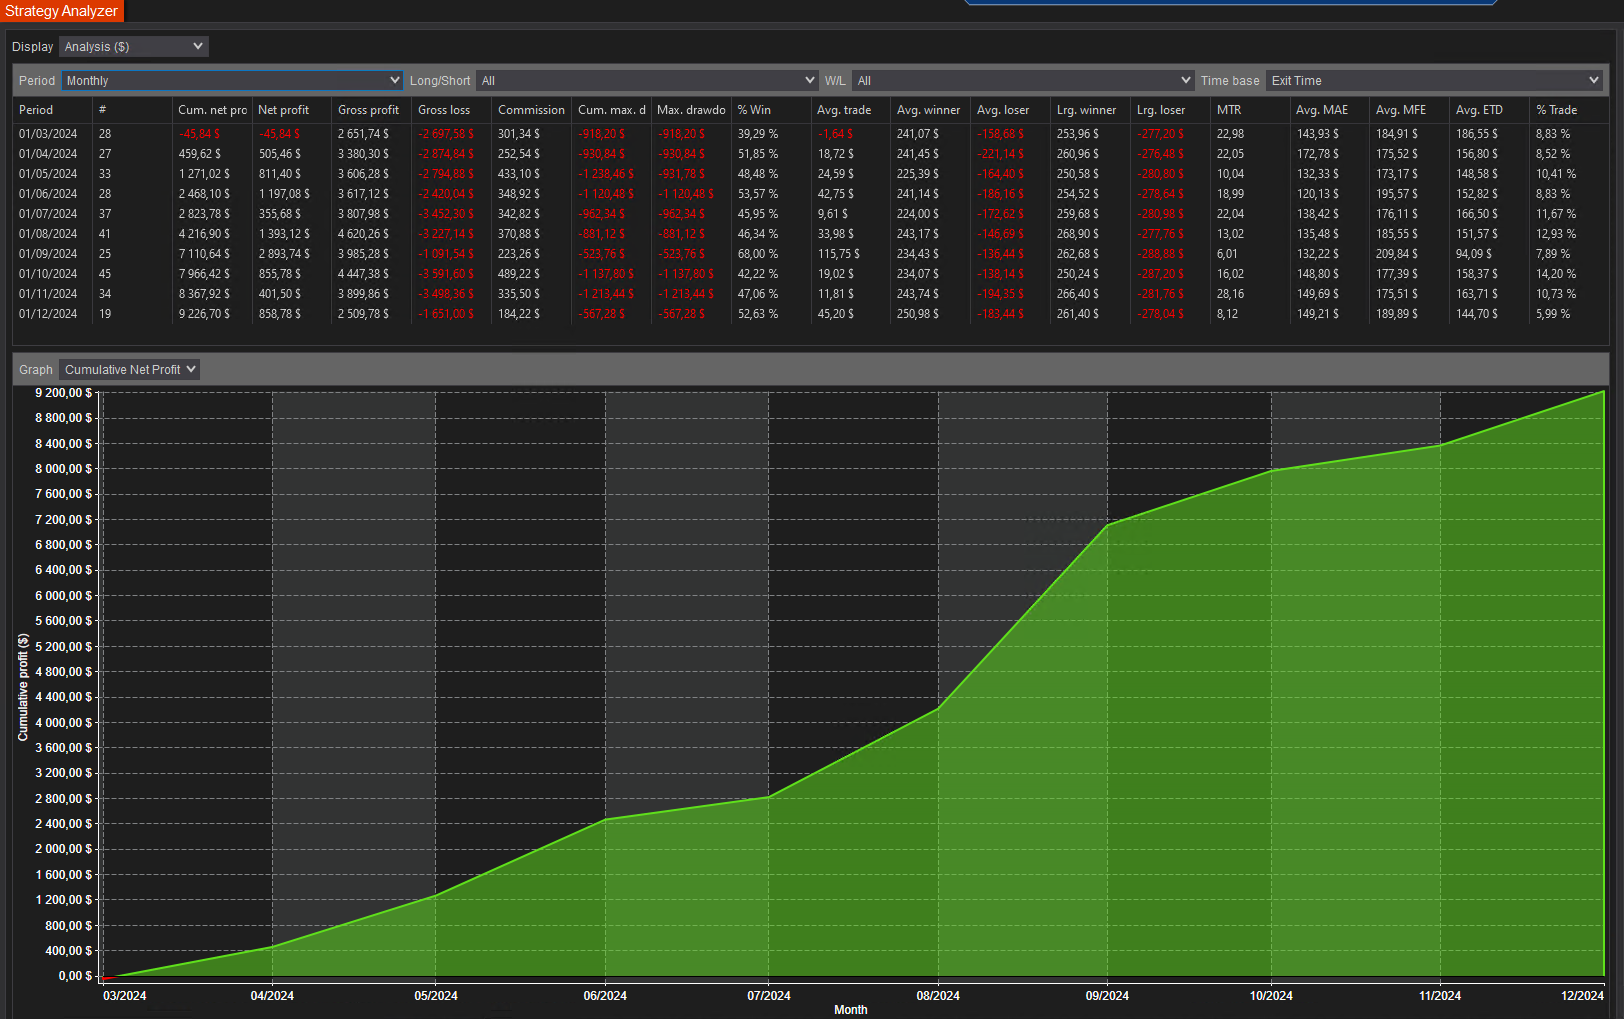This screenshot has width=1624, height=1019.
Task: Click the Commission column header
Action: (x=532, y=110)
